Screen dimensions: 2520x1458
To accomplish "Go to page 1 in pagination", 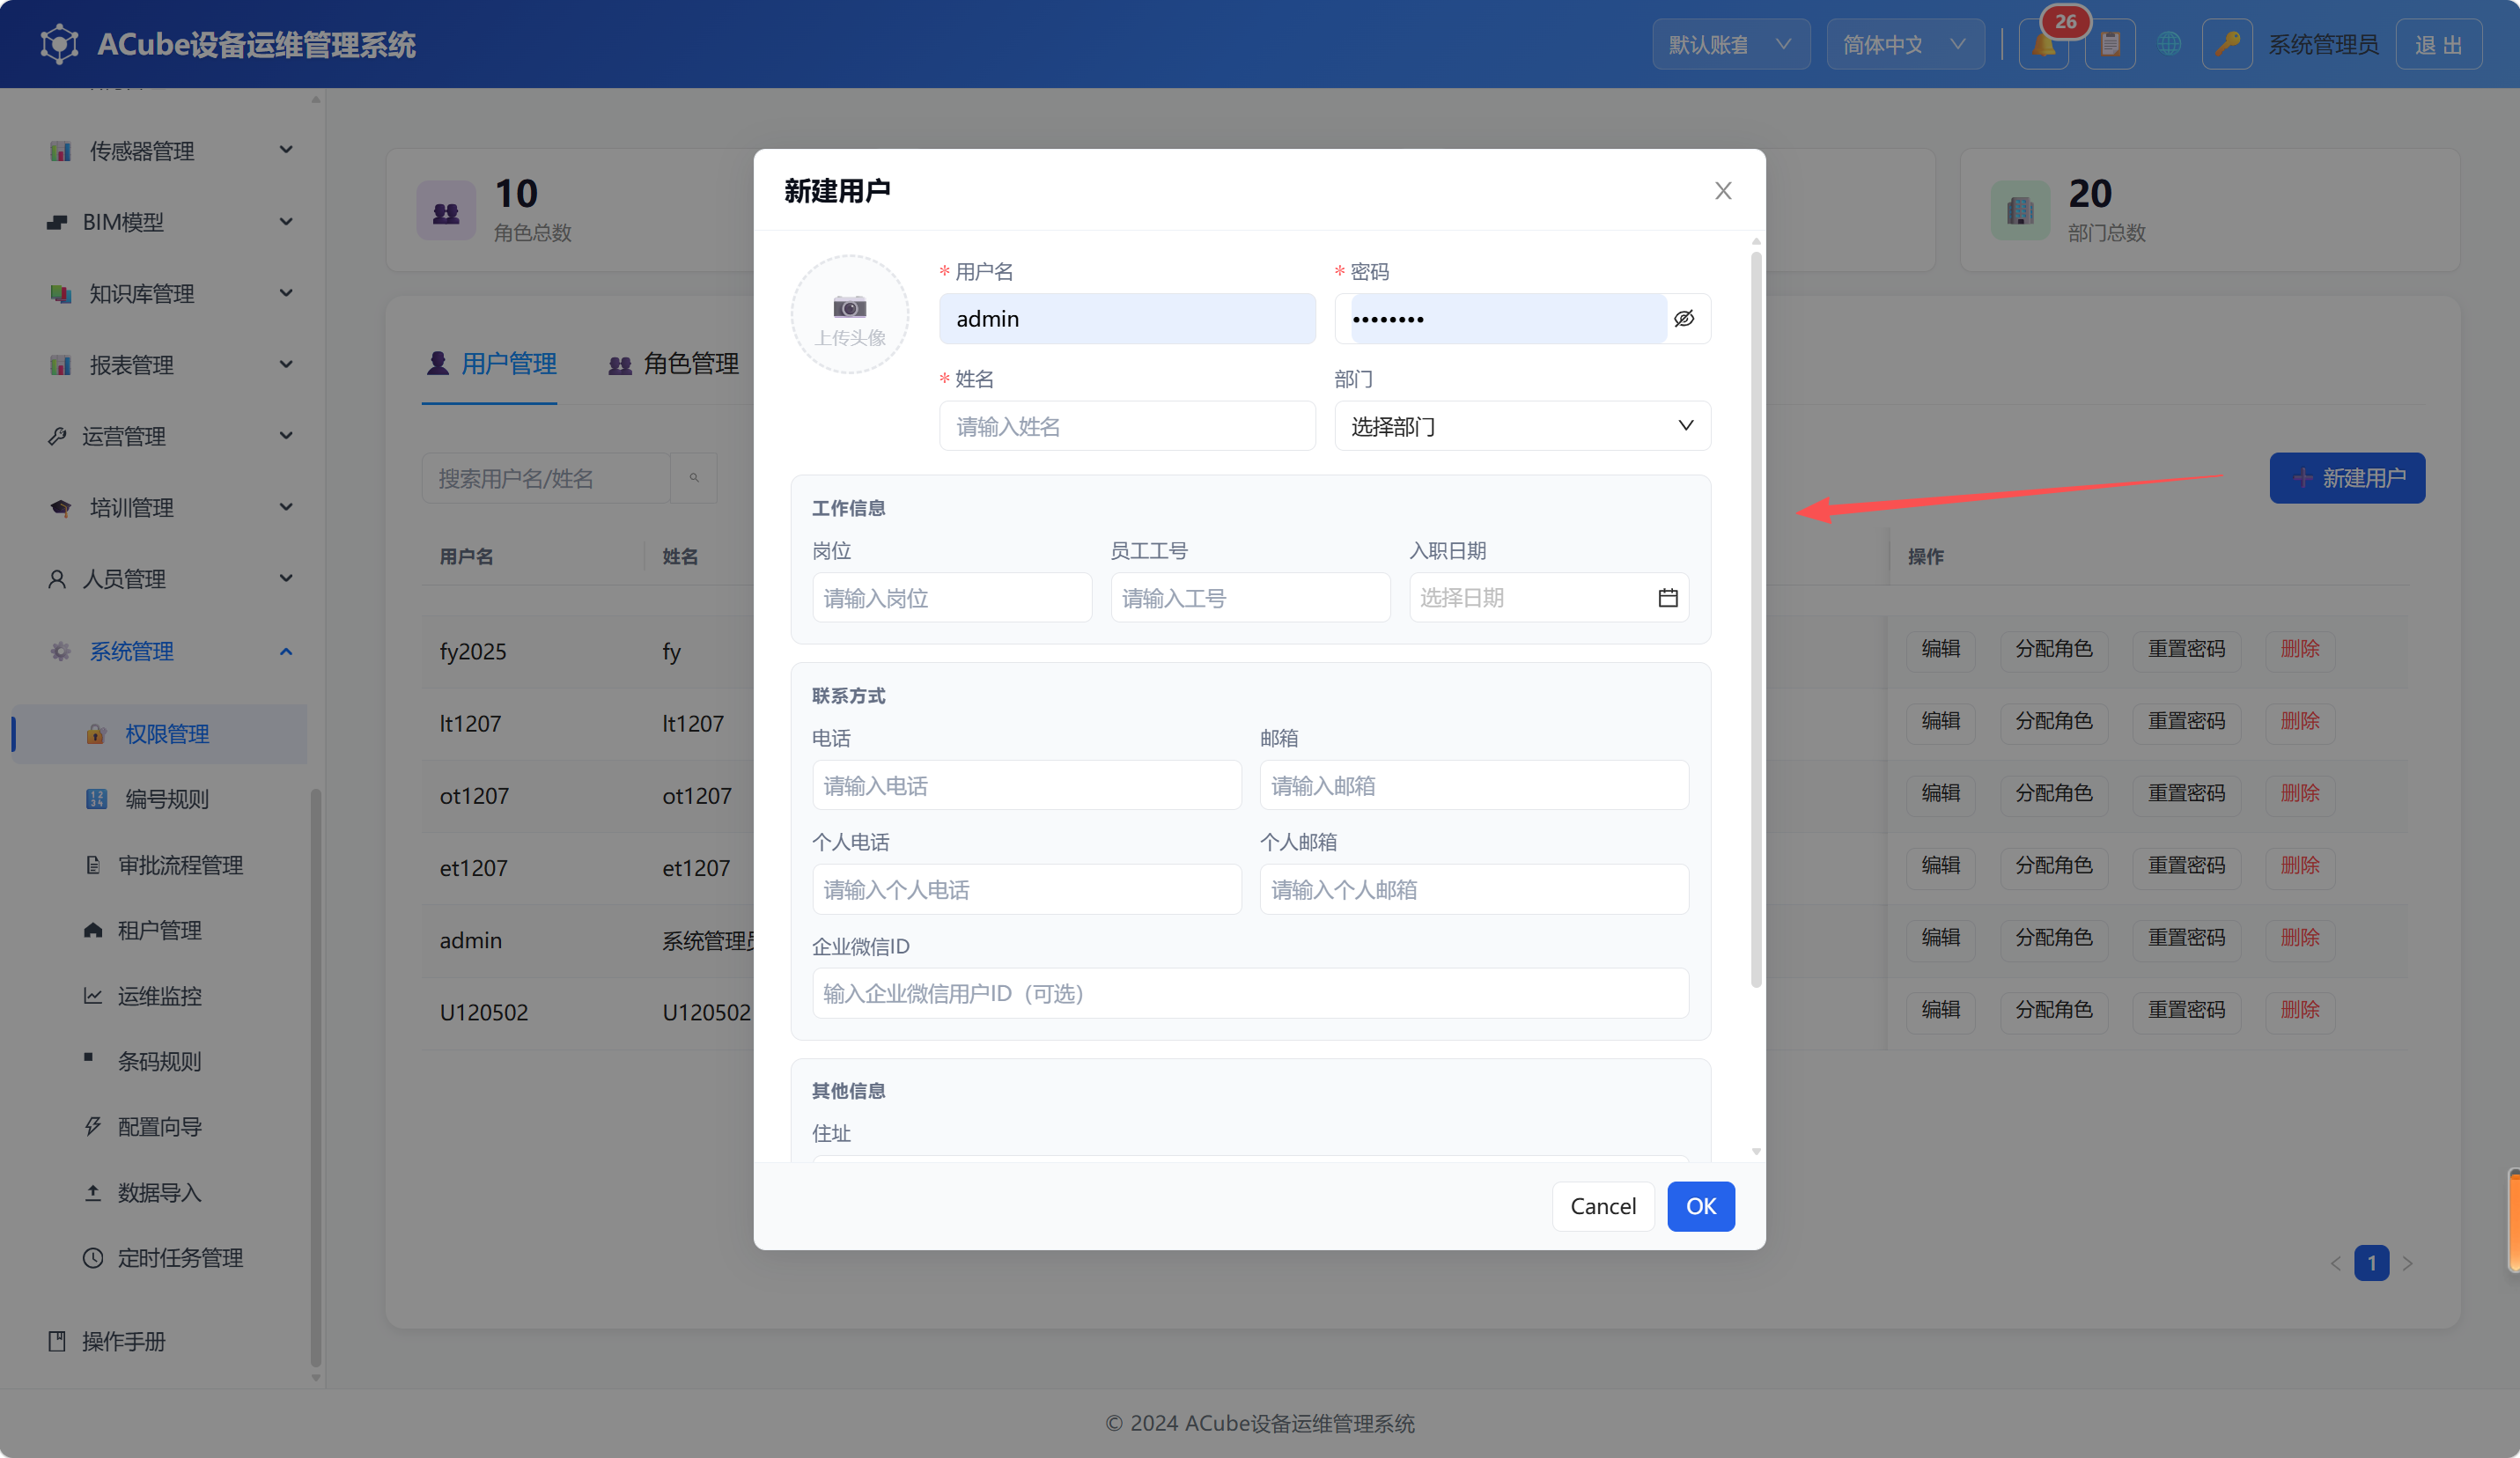I will (x=2371, y=1263).
